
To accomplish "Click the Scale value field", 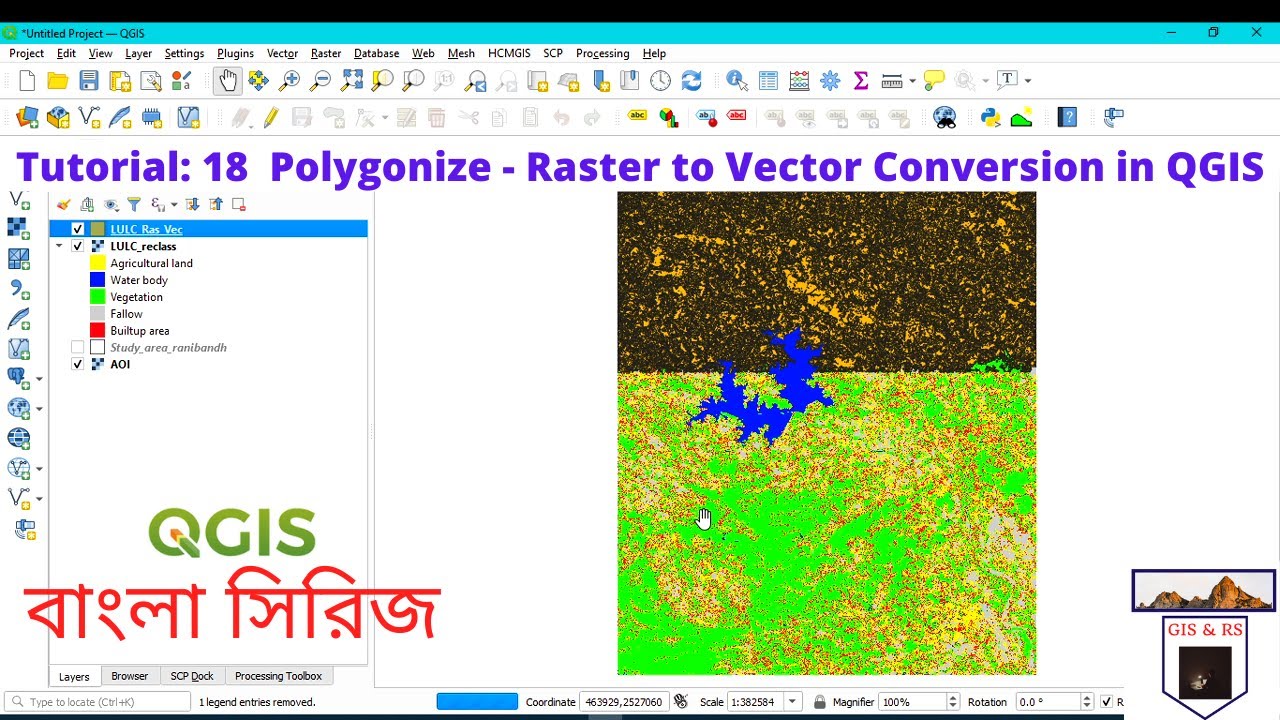I will 756,702.
